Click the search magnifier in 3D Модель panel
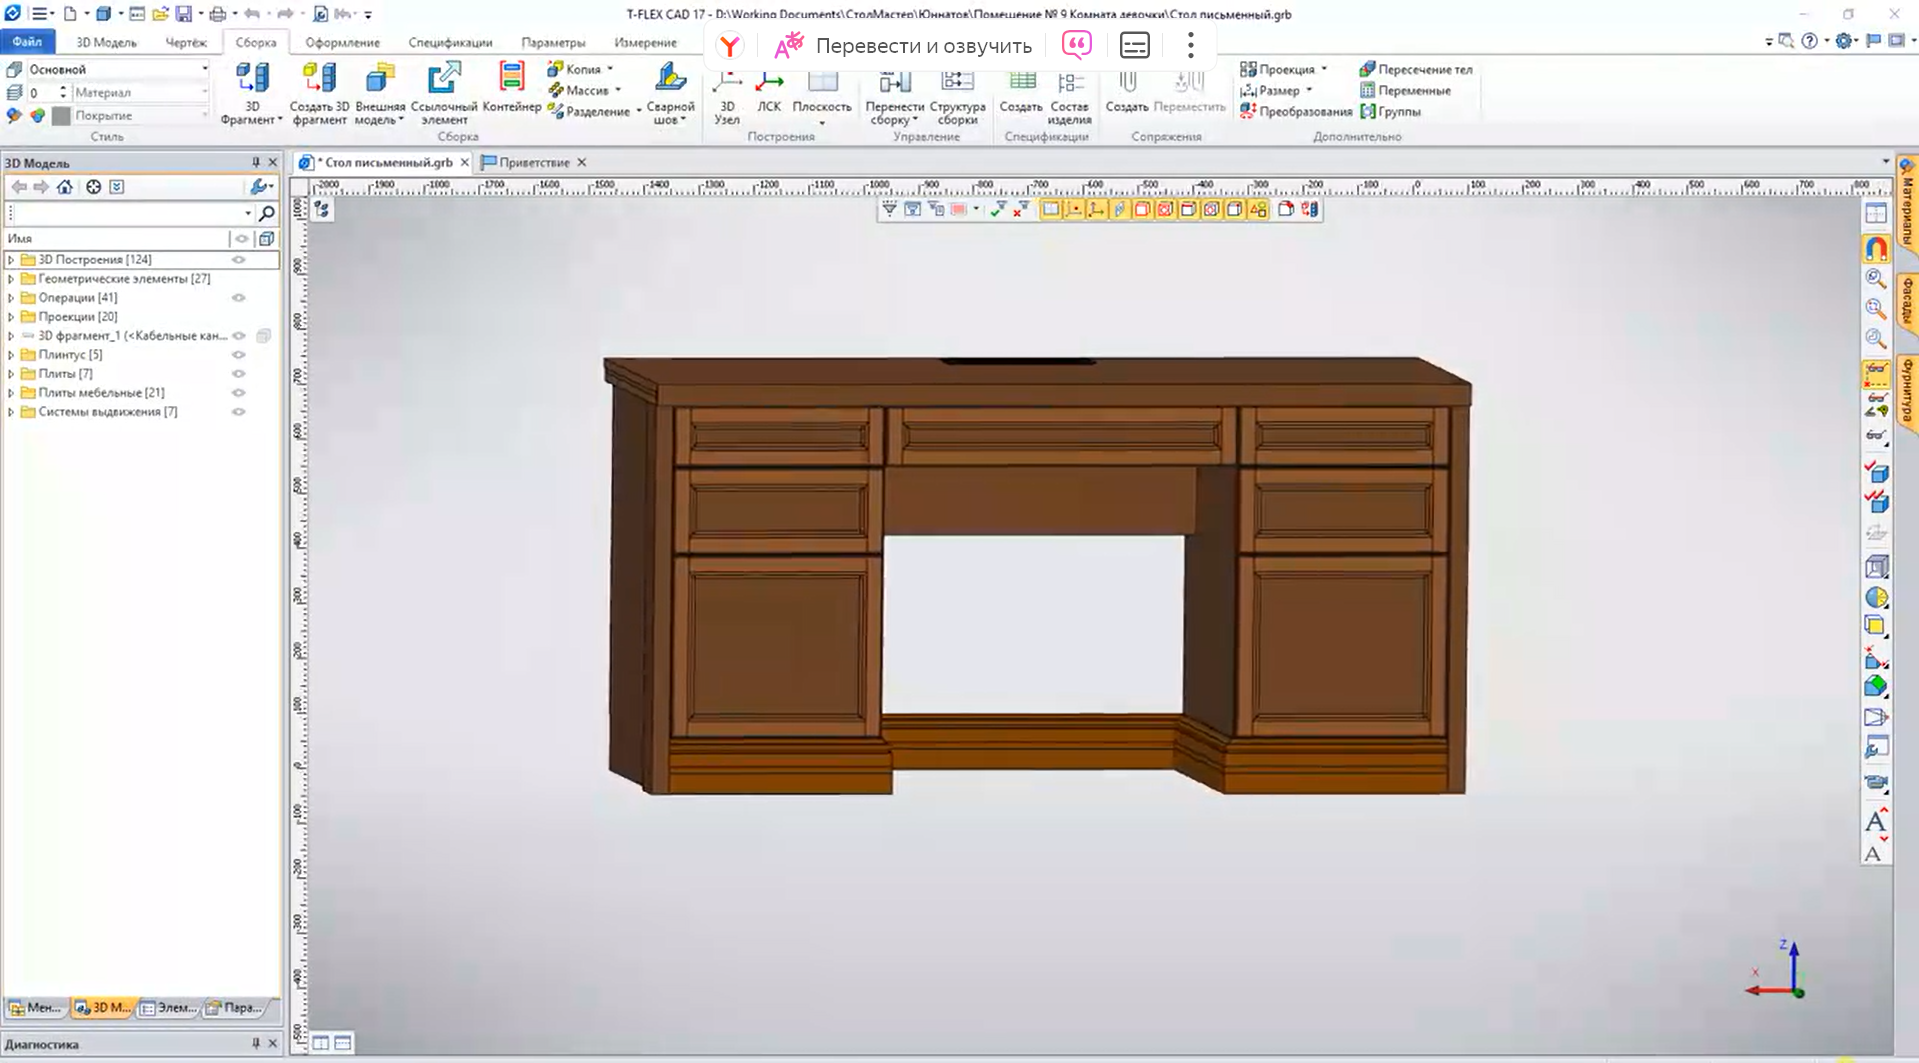Image resolution: width=1919 pixels, height=1063 pixels. click(267, 213)
